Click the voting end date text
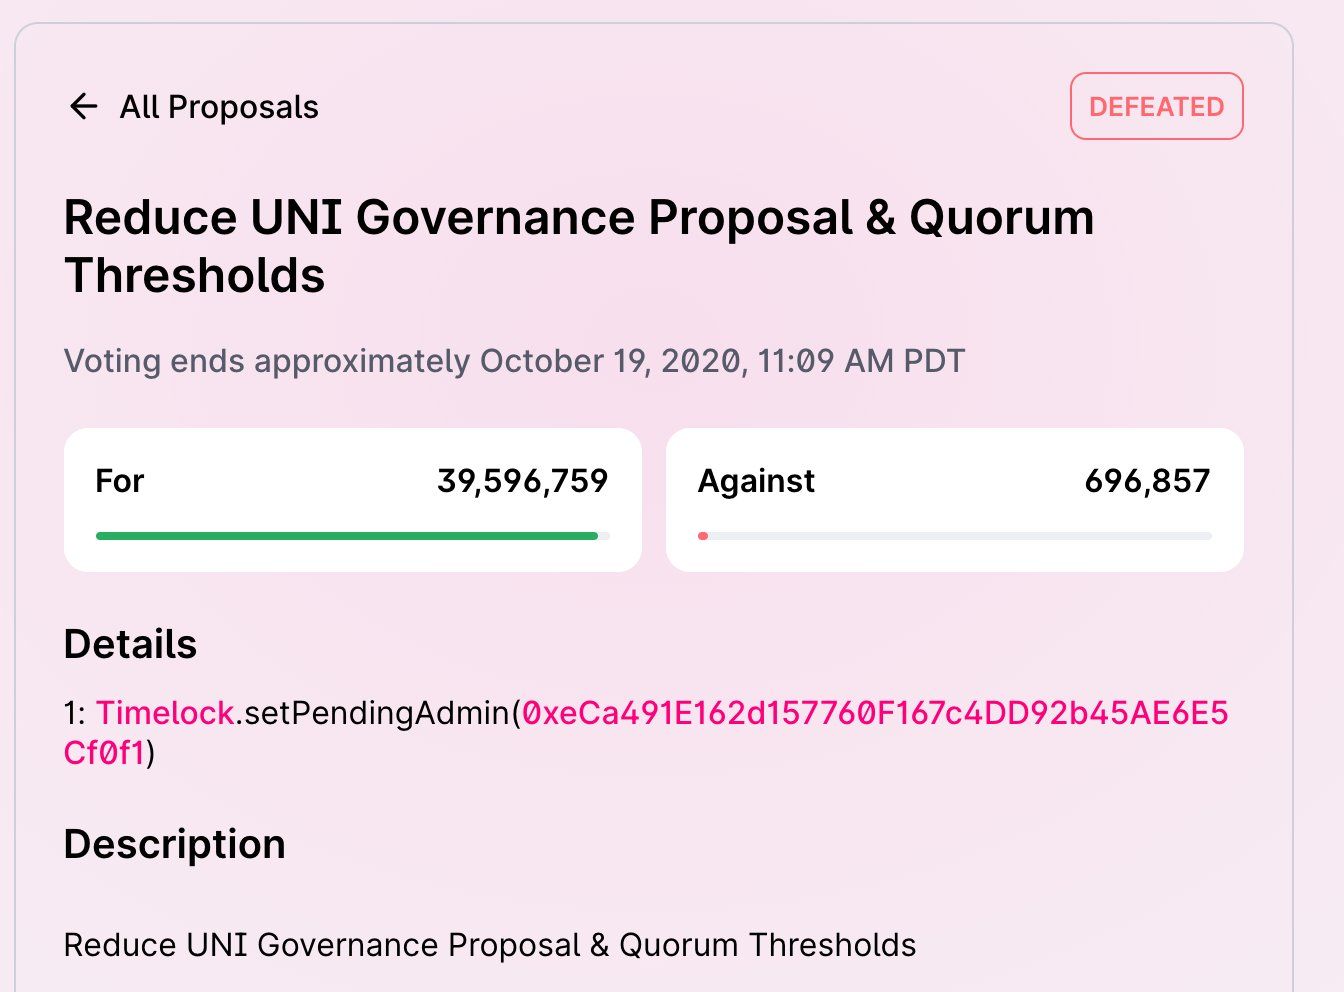1344x992 pixels. pos(512,361)
